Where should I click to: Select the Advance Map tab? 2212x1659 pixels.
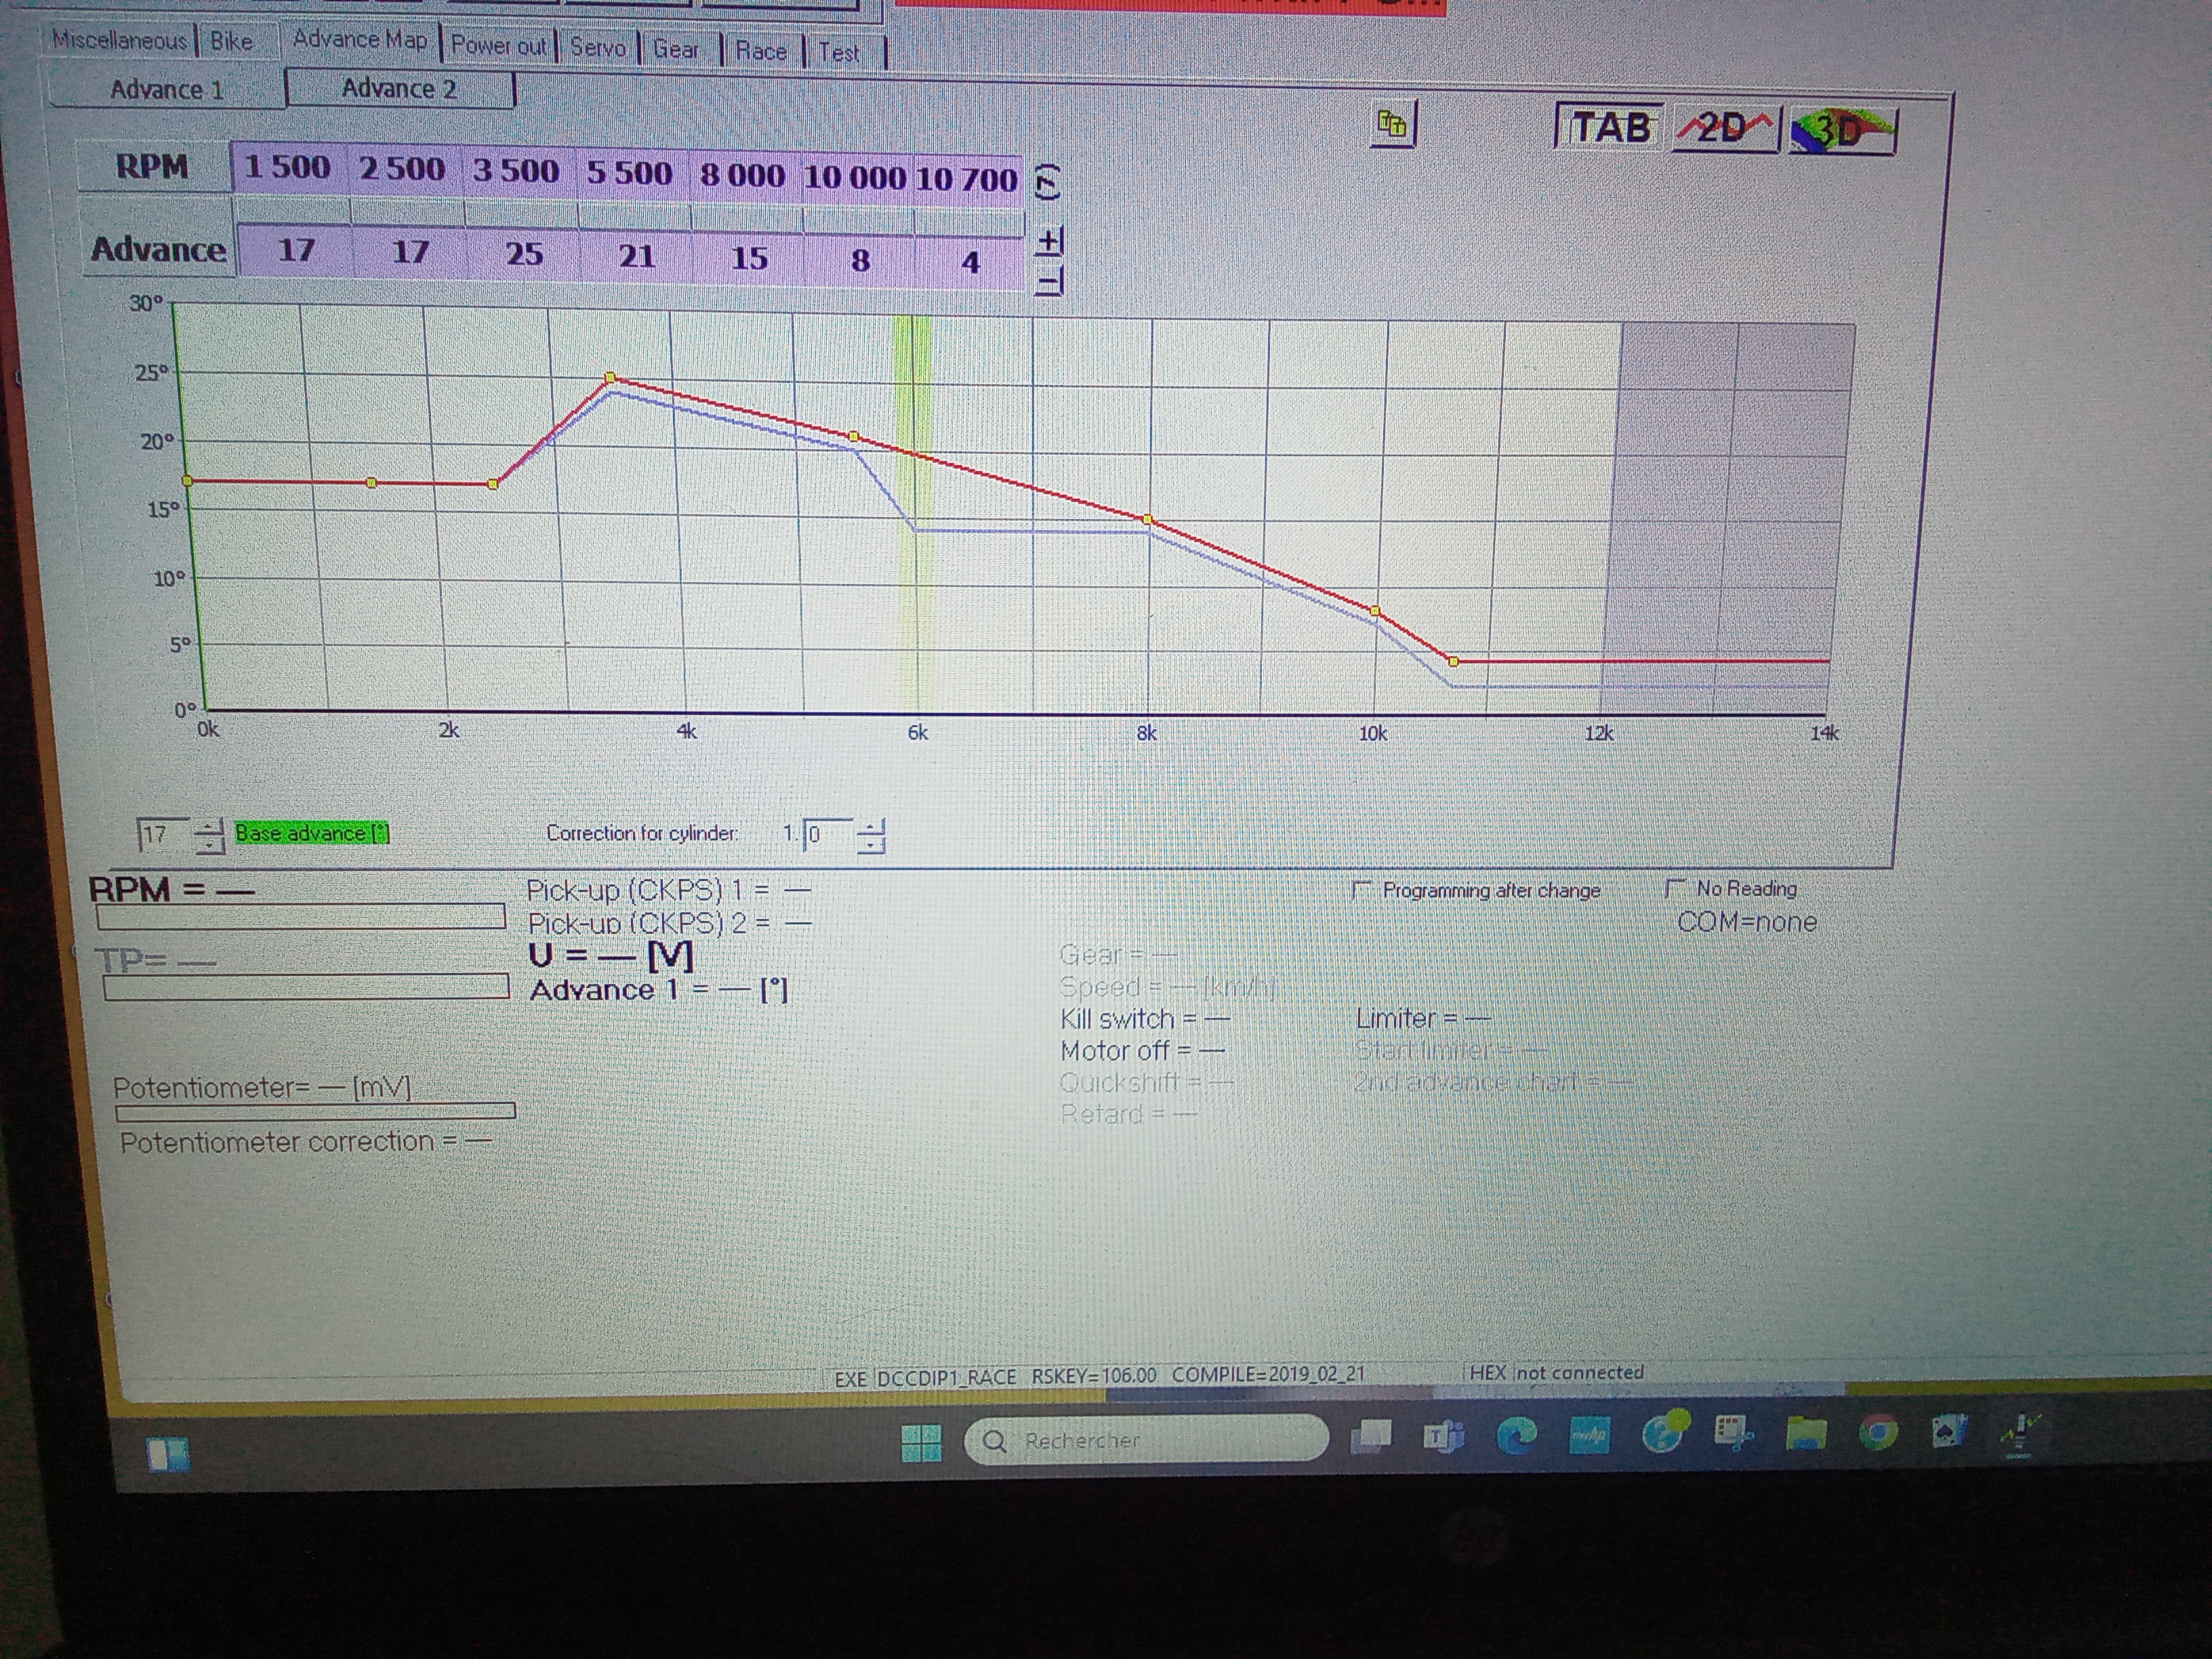[x=360, y=39]
